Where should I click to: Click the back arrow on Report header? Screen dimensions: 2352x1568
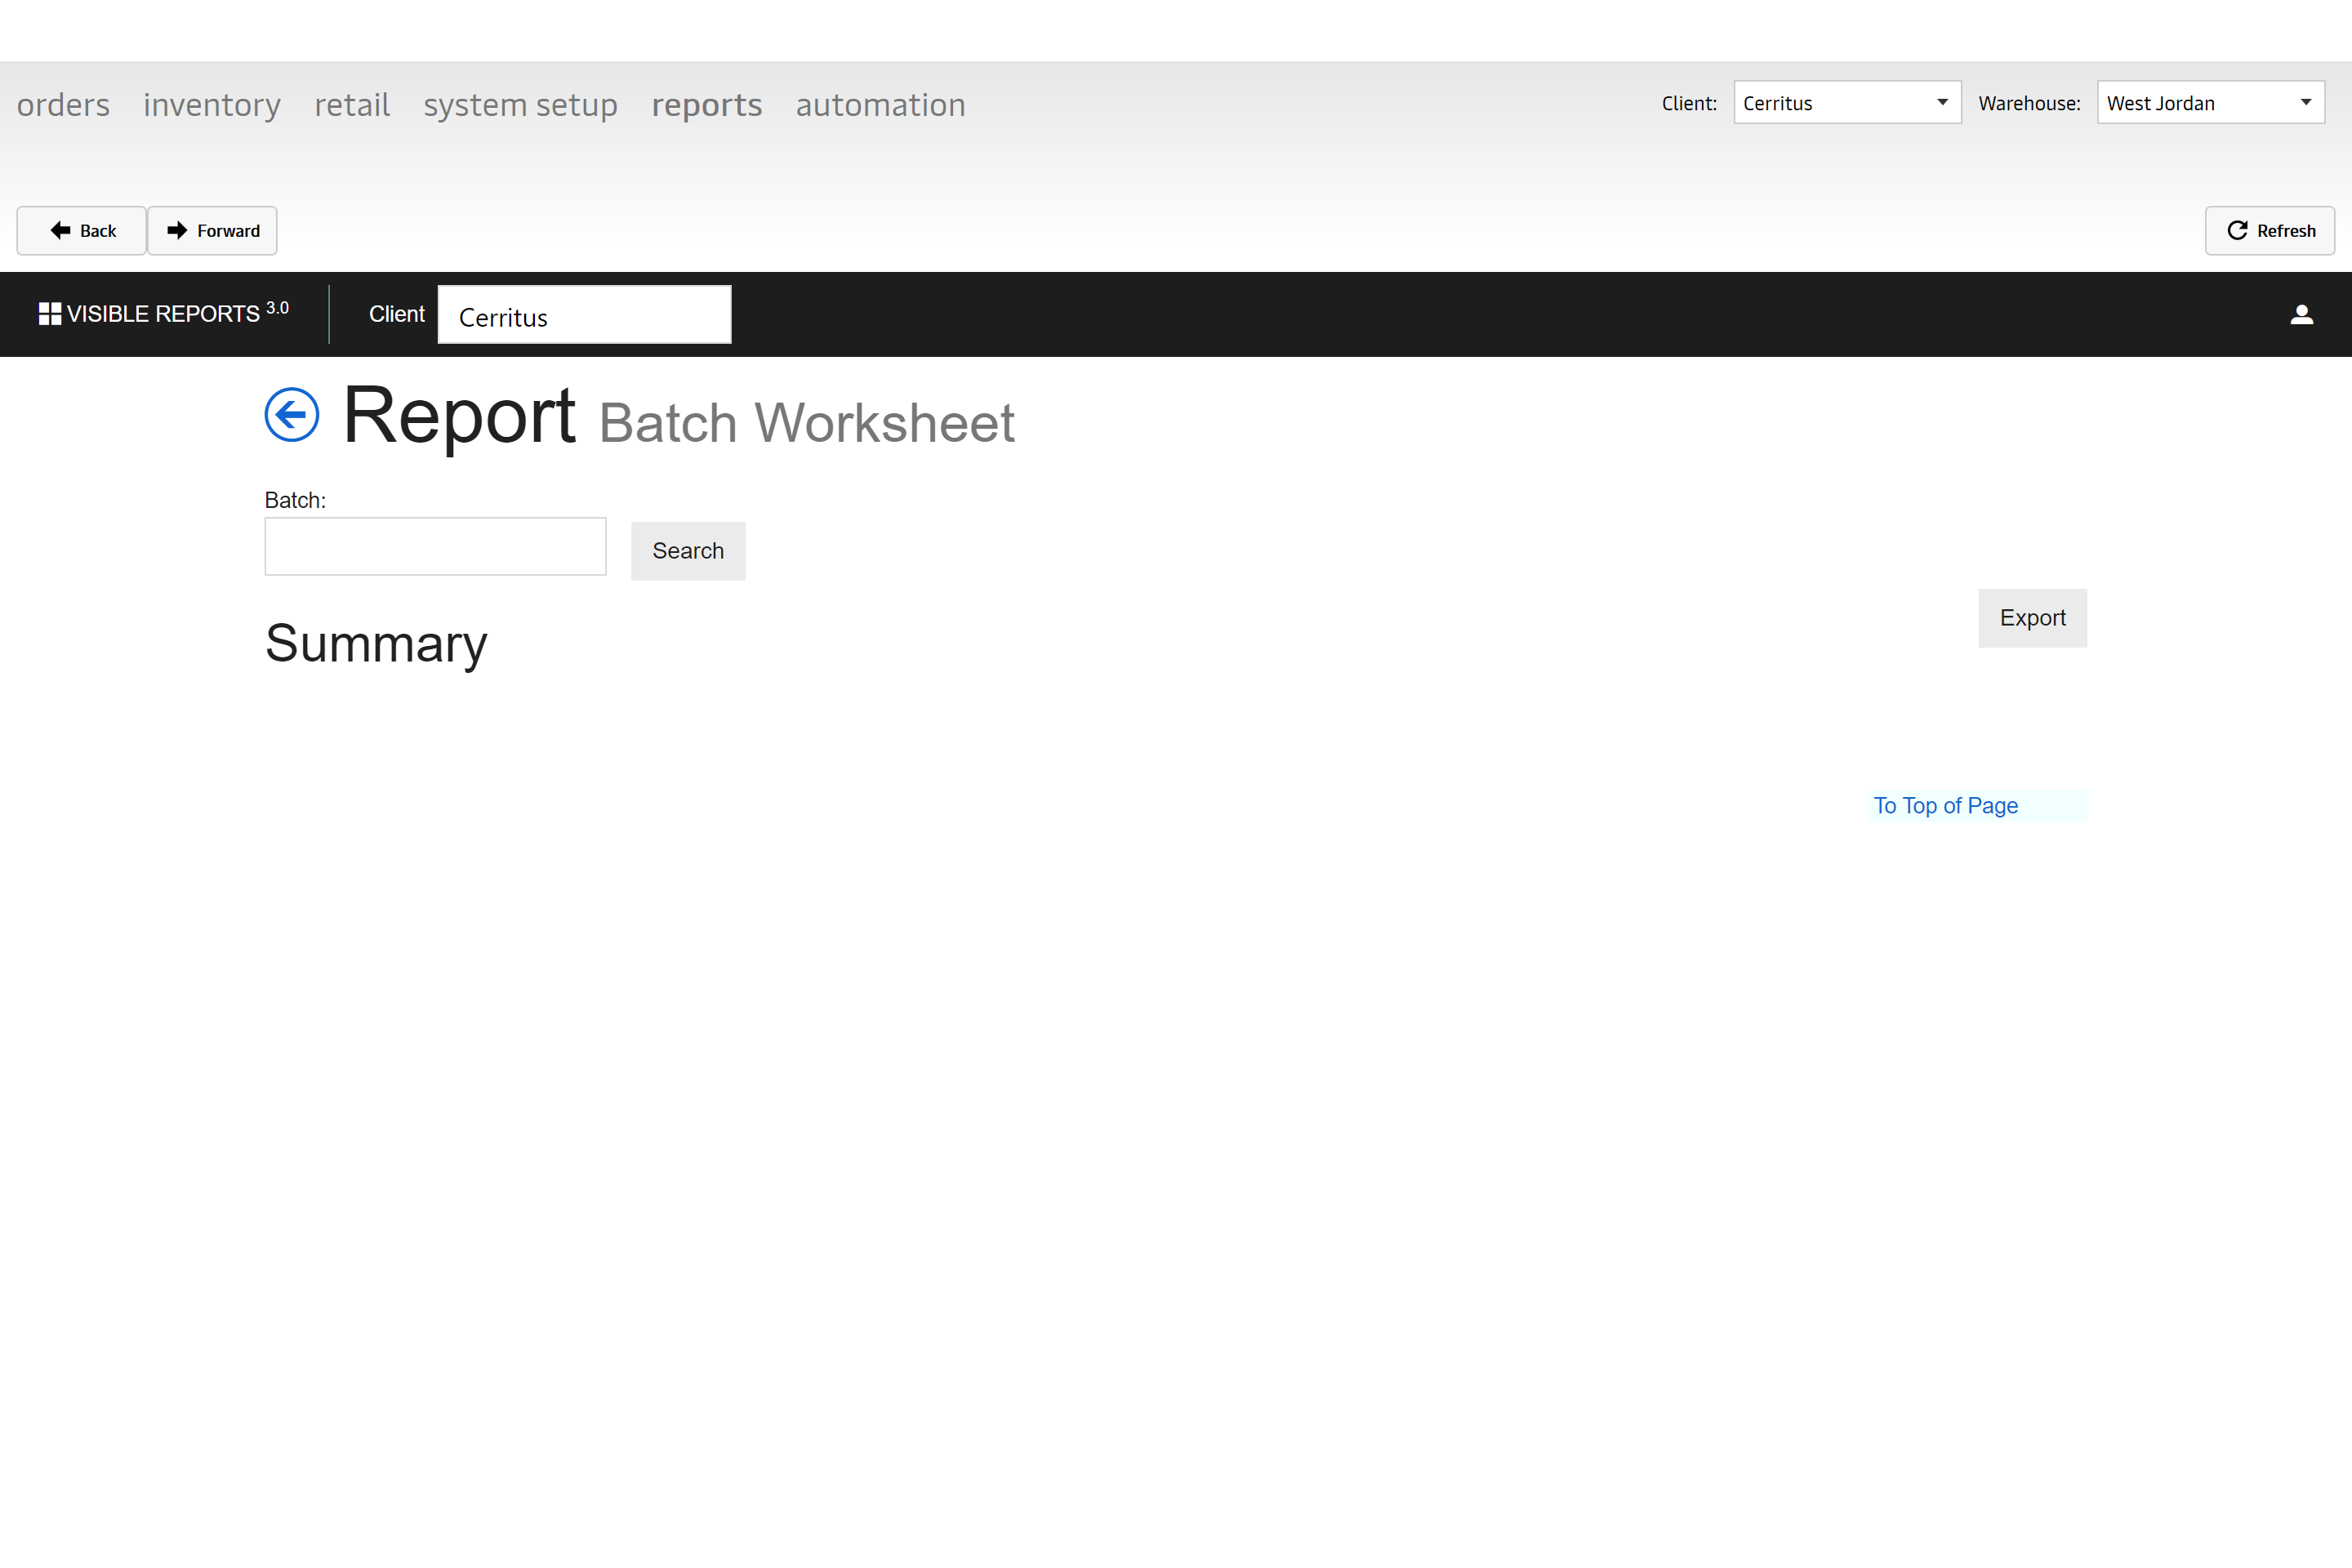click(x=291, y=416)
